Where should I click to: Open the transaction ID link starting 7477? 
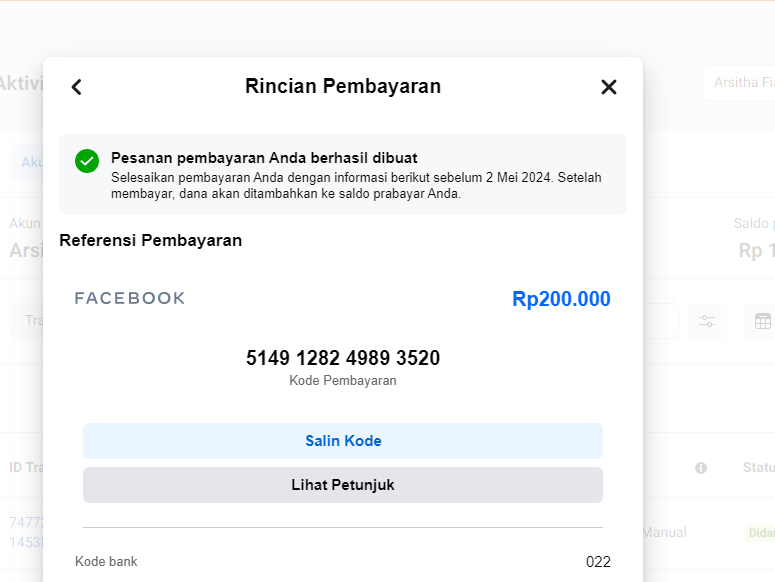coord(24,522)
